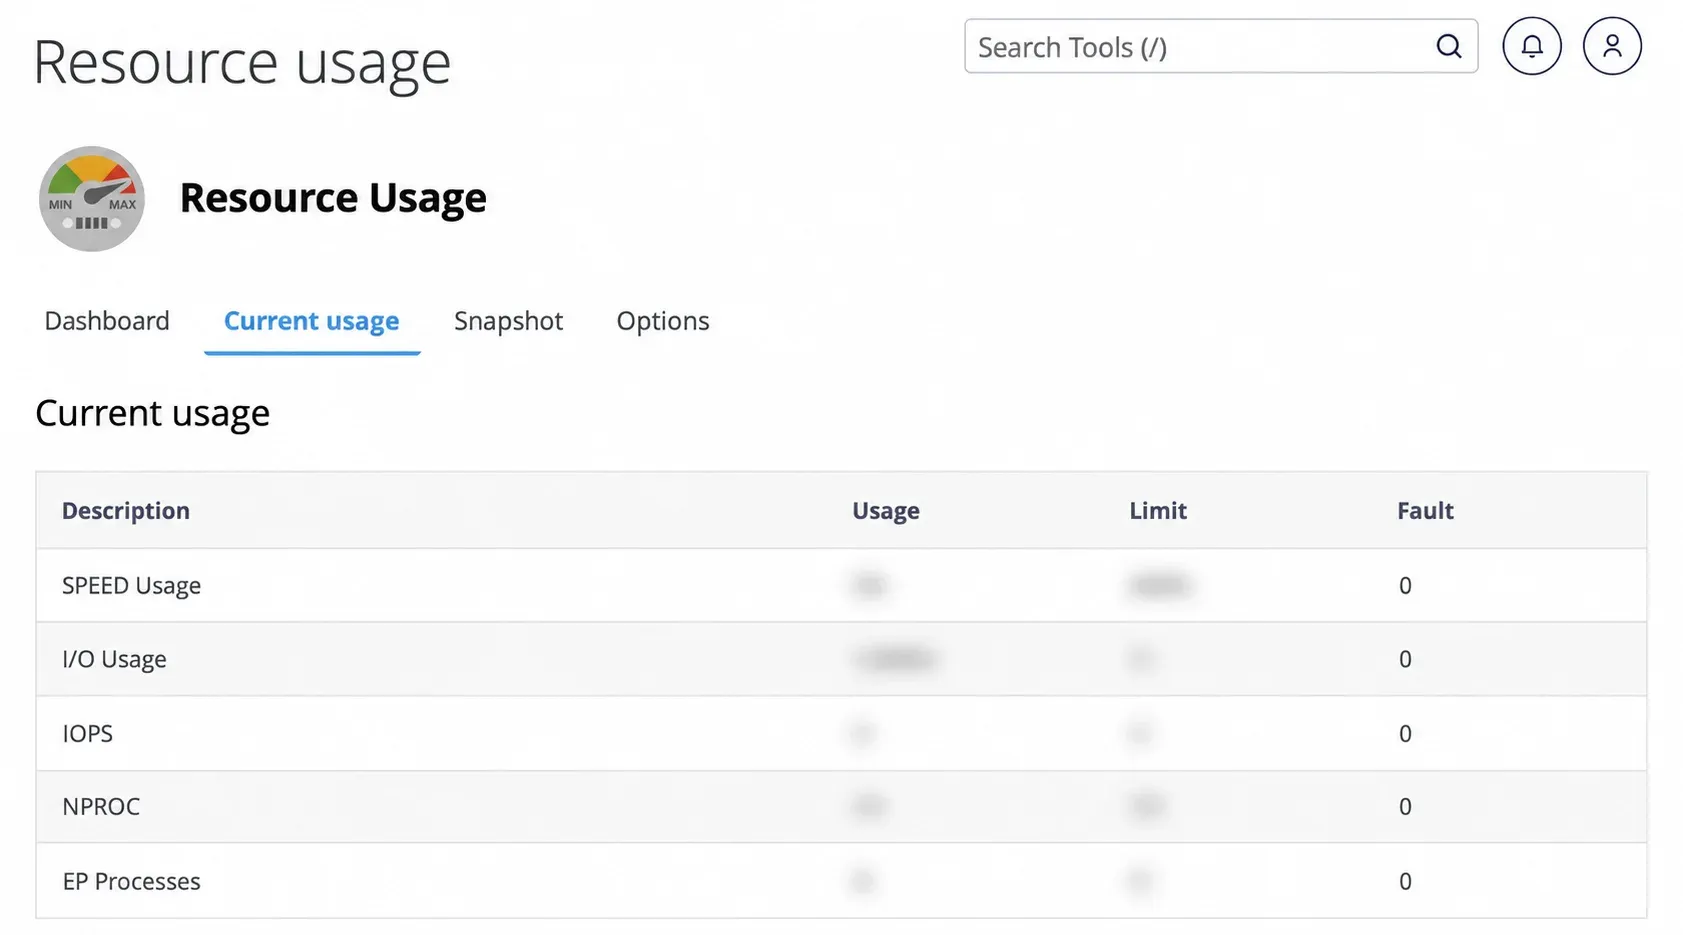Click the bold Resource Usage heading

click(x=333, y=198)
